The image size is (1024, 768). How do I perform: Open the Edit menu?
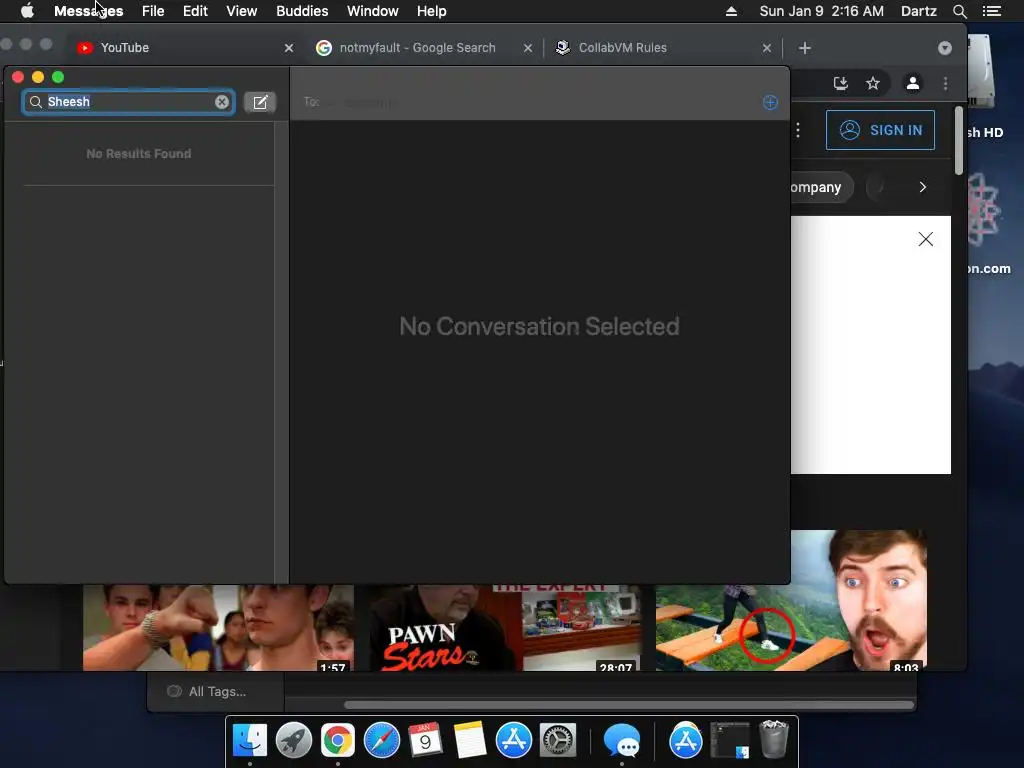pyautogui.click(x=195, y=11)
